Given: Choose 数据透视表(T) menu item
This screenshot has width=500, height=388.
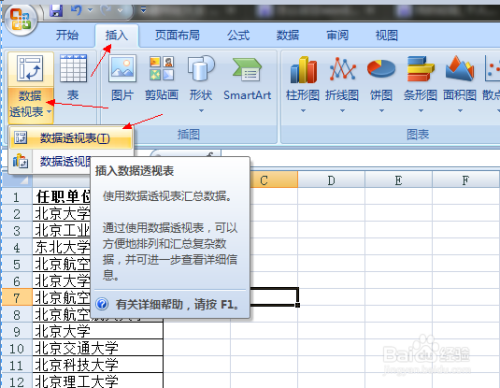Looking at the screenshot, I should pos(71,138).
